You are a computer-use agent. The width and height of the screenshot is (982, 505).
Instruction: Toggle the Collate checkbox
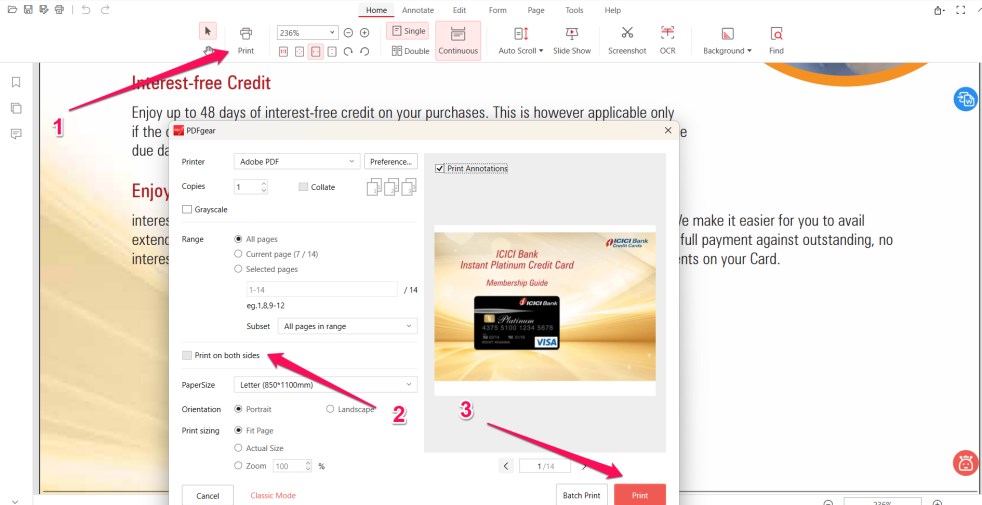tap(304, 187)
